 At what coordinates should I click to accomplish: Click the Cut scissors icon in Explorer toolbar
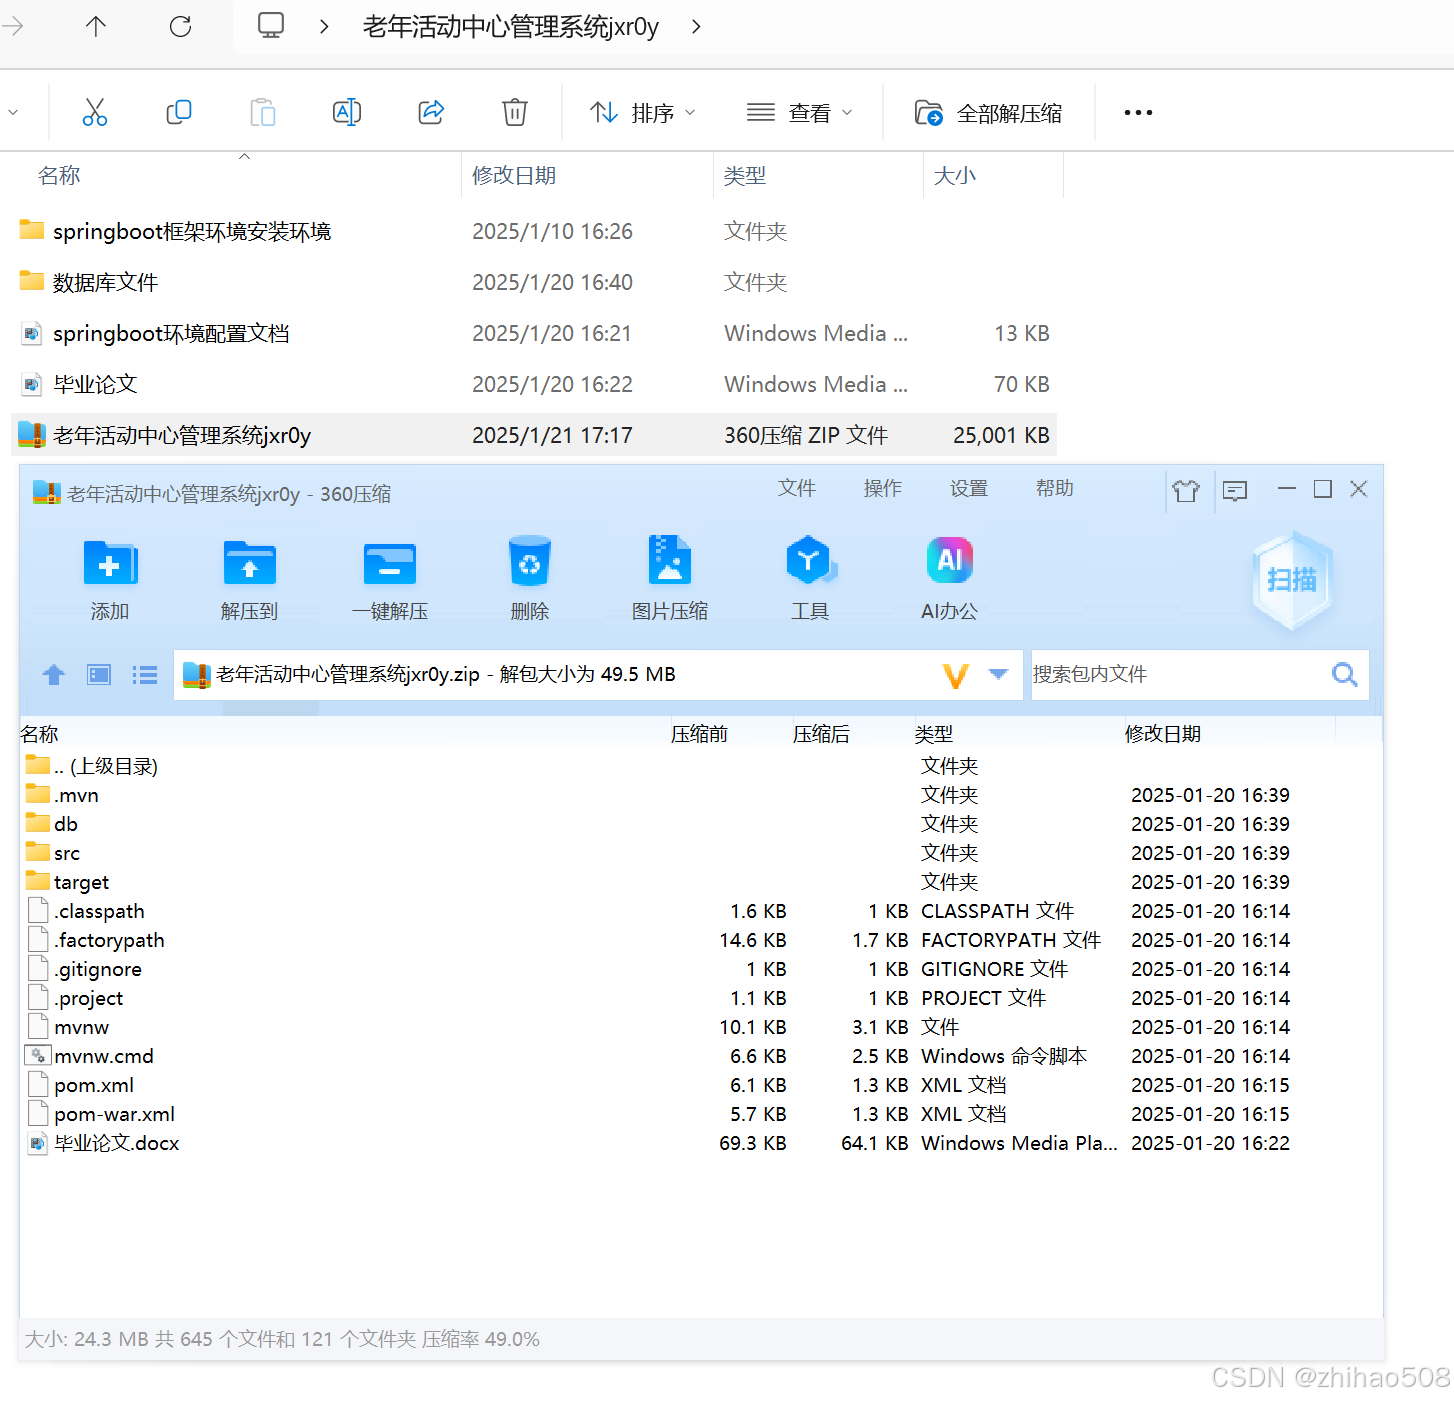(x=95, y=112)
